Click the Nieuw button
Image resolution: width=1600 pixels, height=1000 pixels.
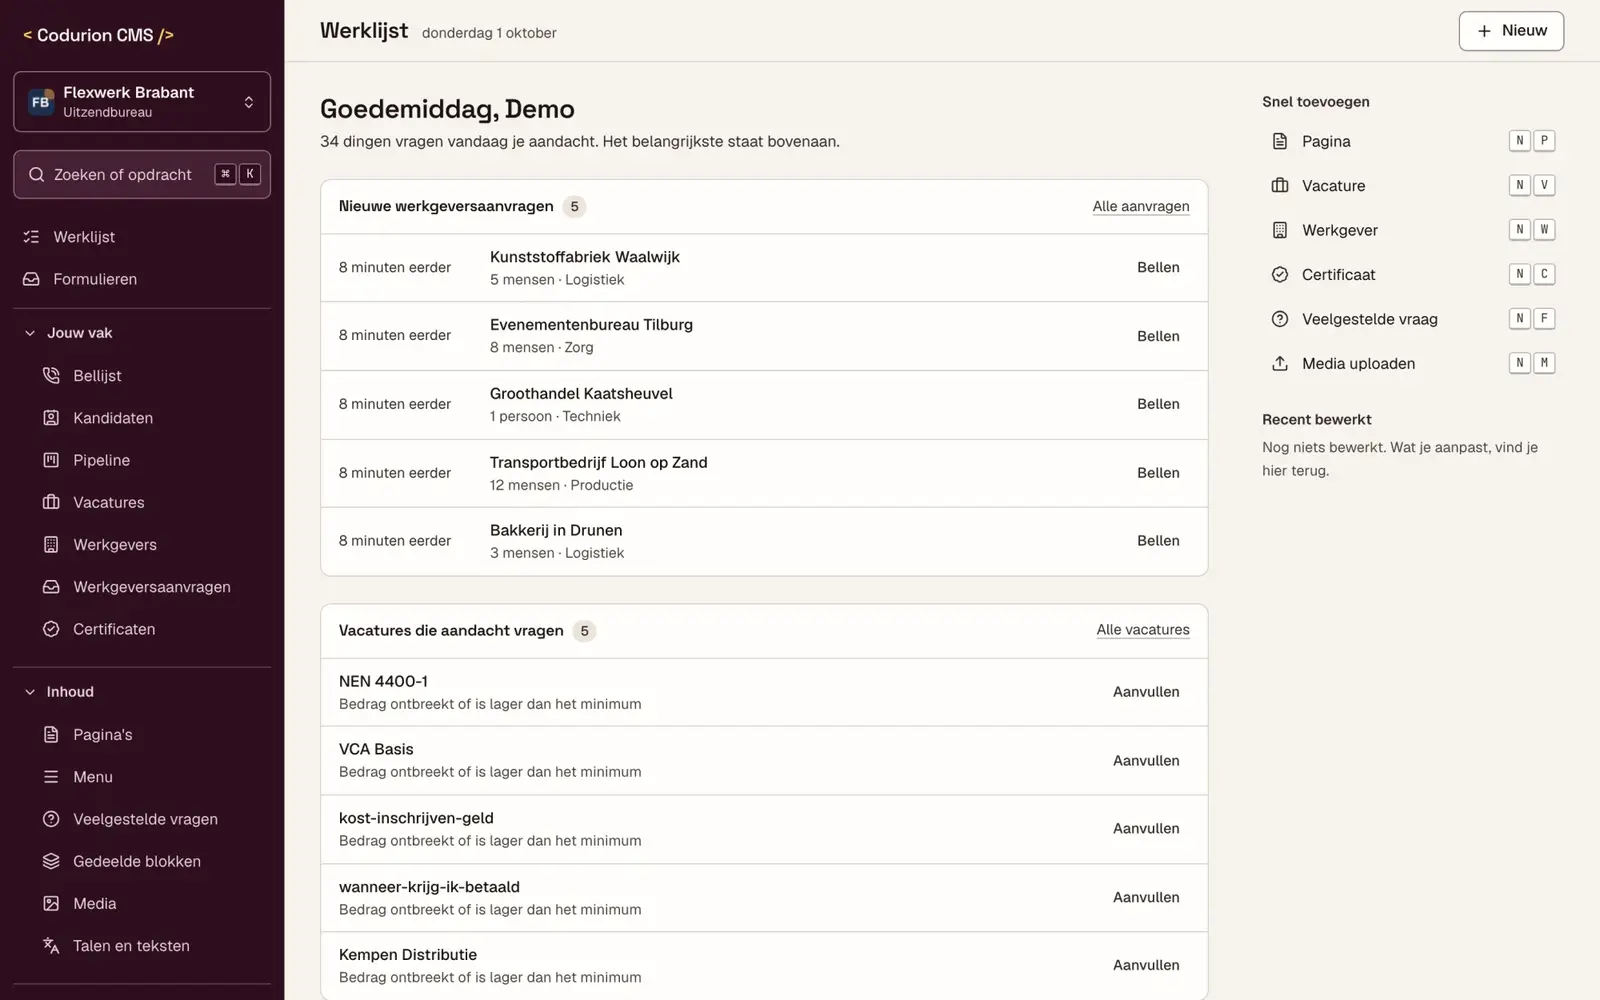pyautogui.click(x=1511, y=31)
